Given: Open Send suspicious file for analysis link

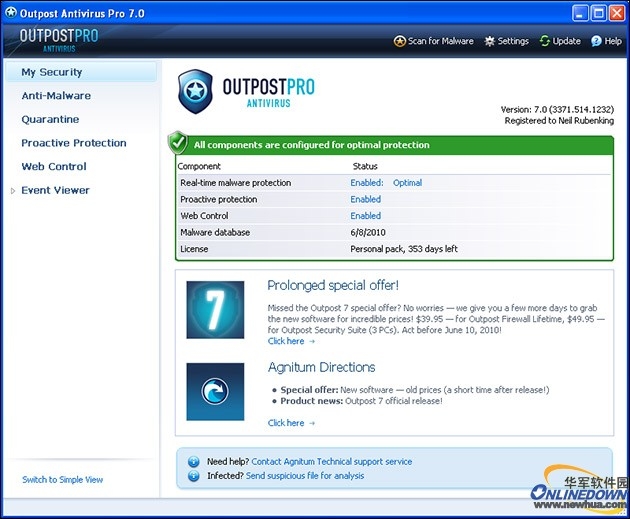Looking at the screenshot, I should (305, 476).
